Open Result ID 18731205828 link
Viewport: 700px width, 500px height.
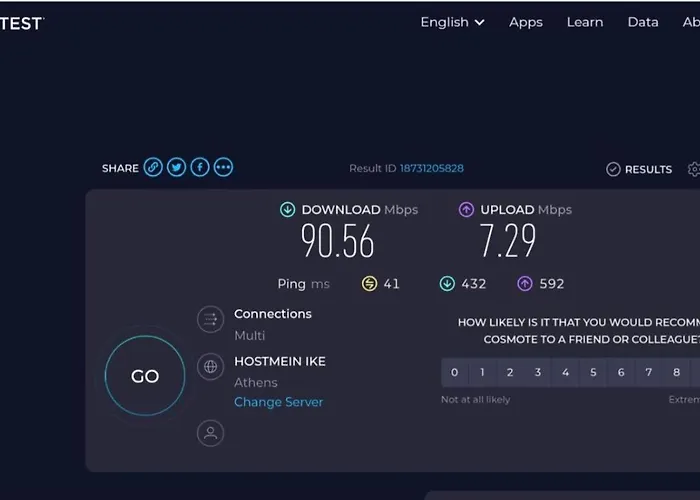[x=431, y=168]
